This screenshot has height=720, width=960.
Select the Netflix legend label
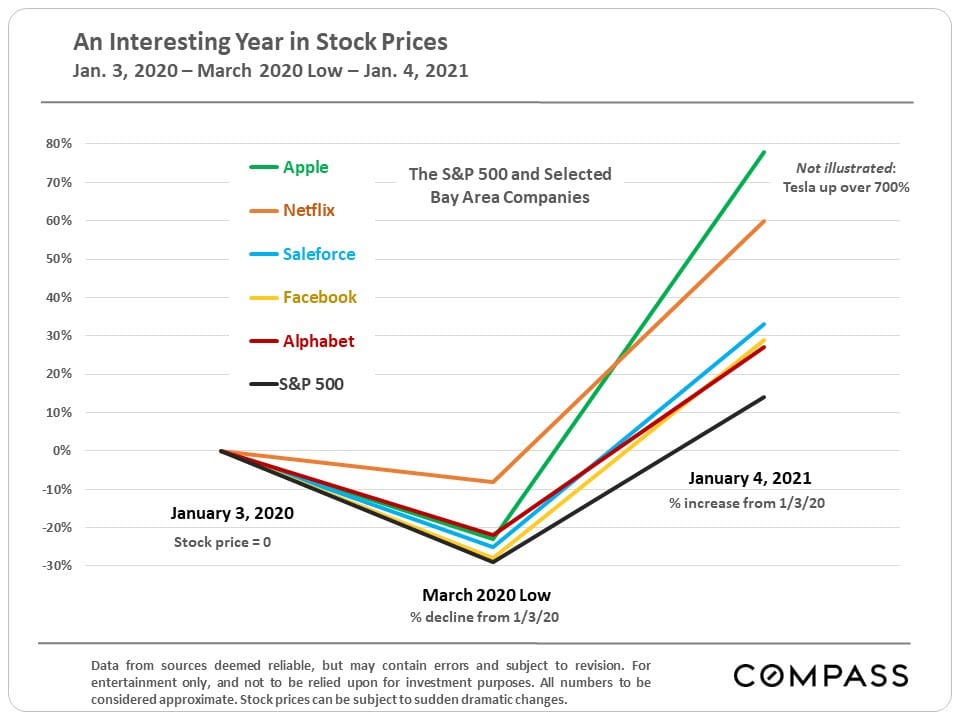(309, 211)
